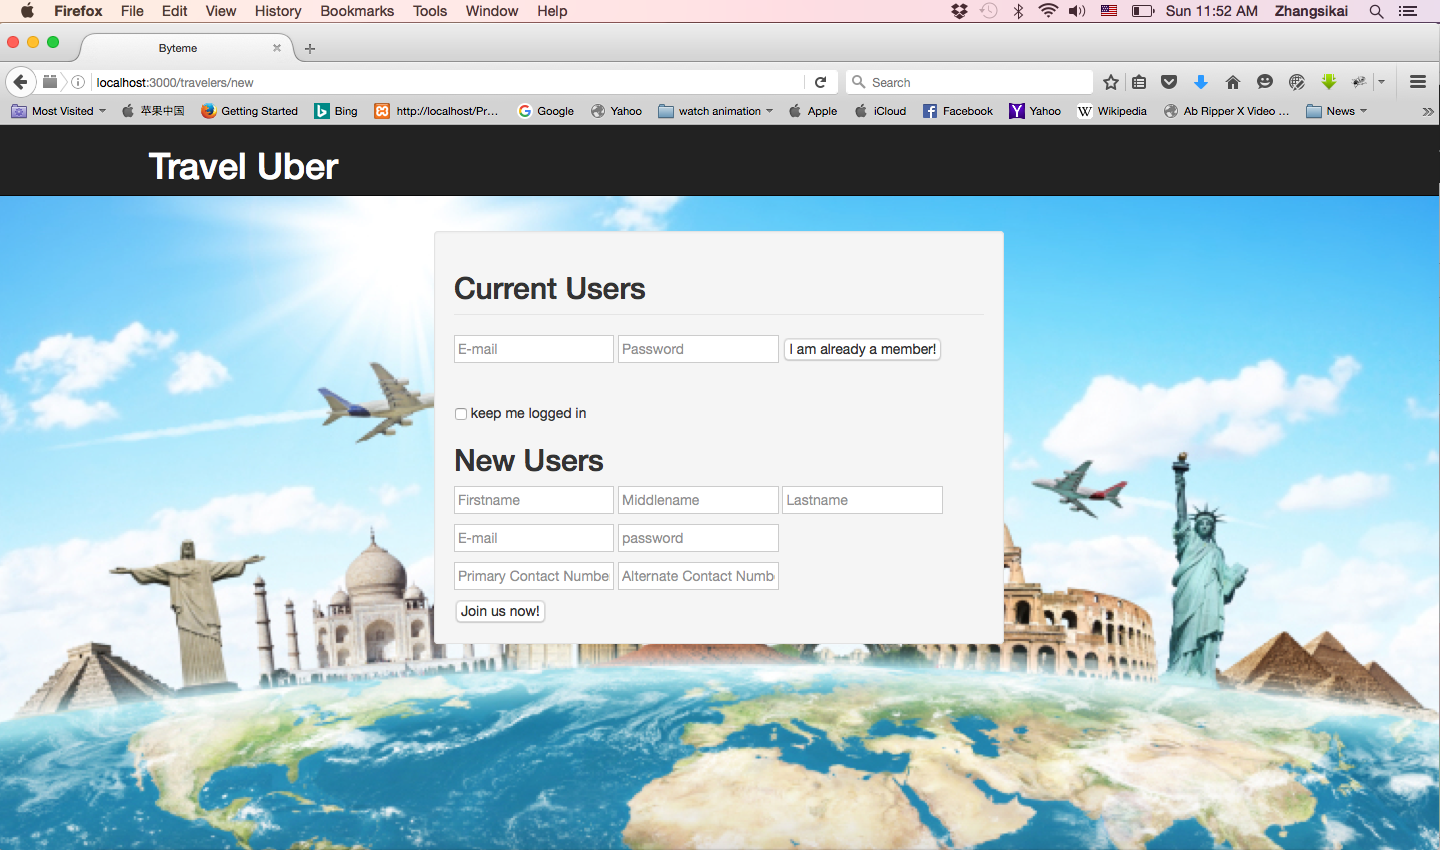Viewport: 1440px width, 850px height.
Task: Open the Bluetooth status menu
Action: [x=1019, y=11]
